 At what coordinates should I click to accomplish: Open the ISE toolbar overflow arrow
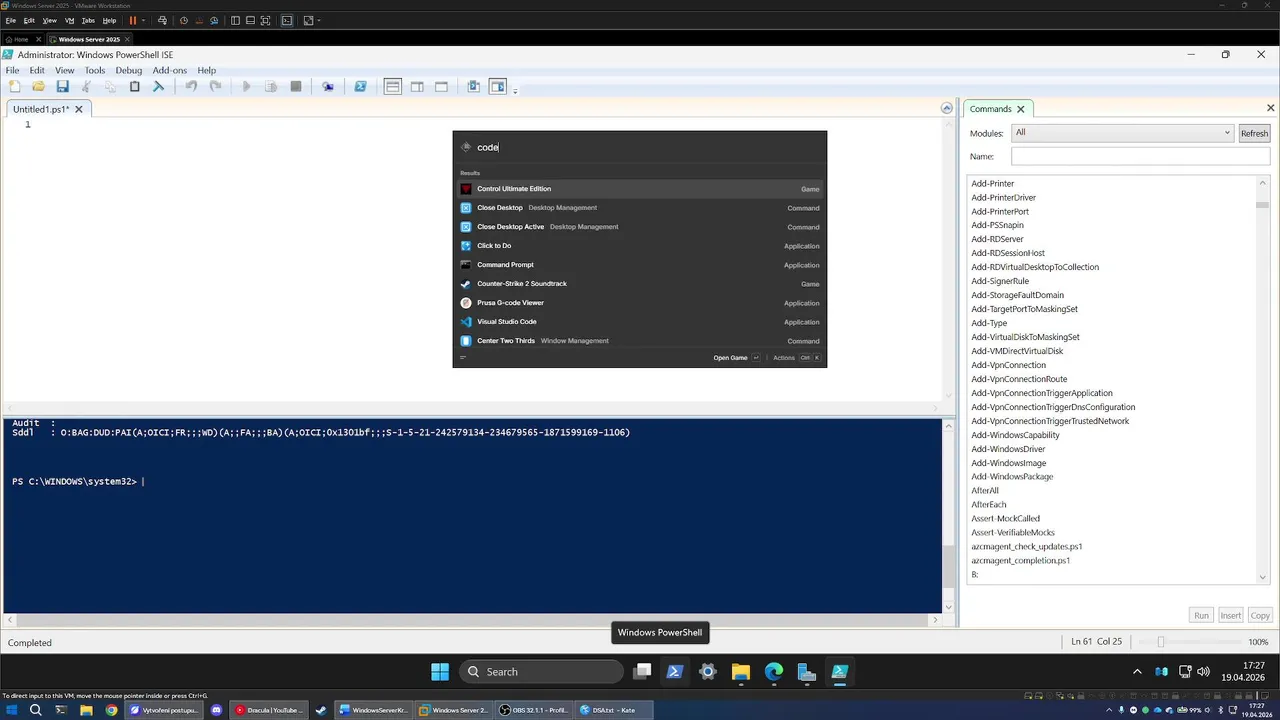pos(515,90)
